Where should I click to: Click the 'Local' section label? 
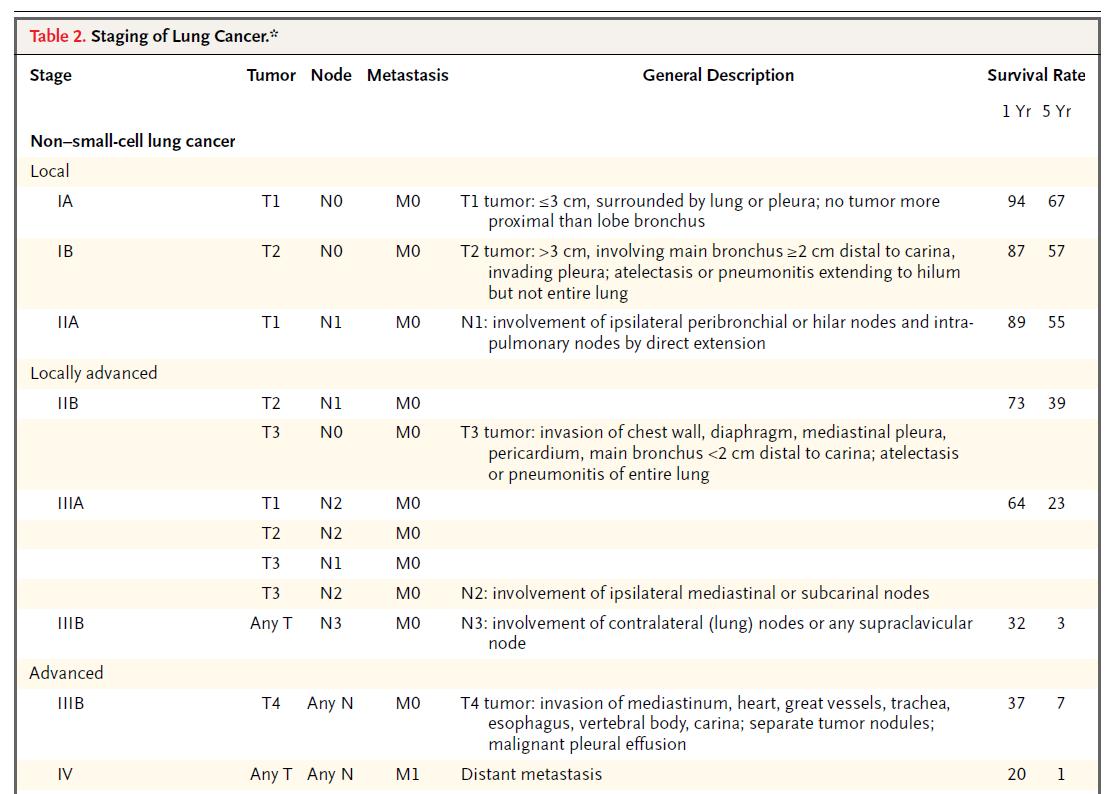pyautogui.click(x=49, y=171)
